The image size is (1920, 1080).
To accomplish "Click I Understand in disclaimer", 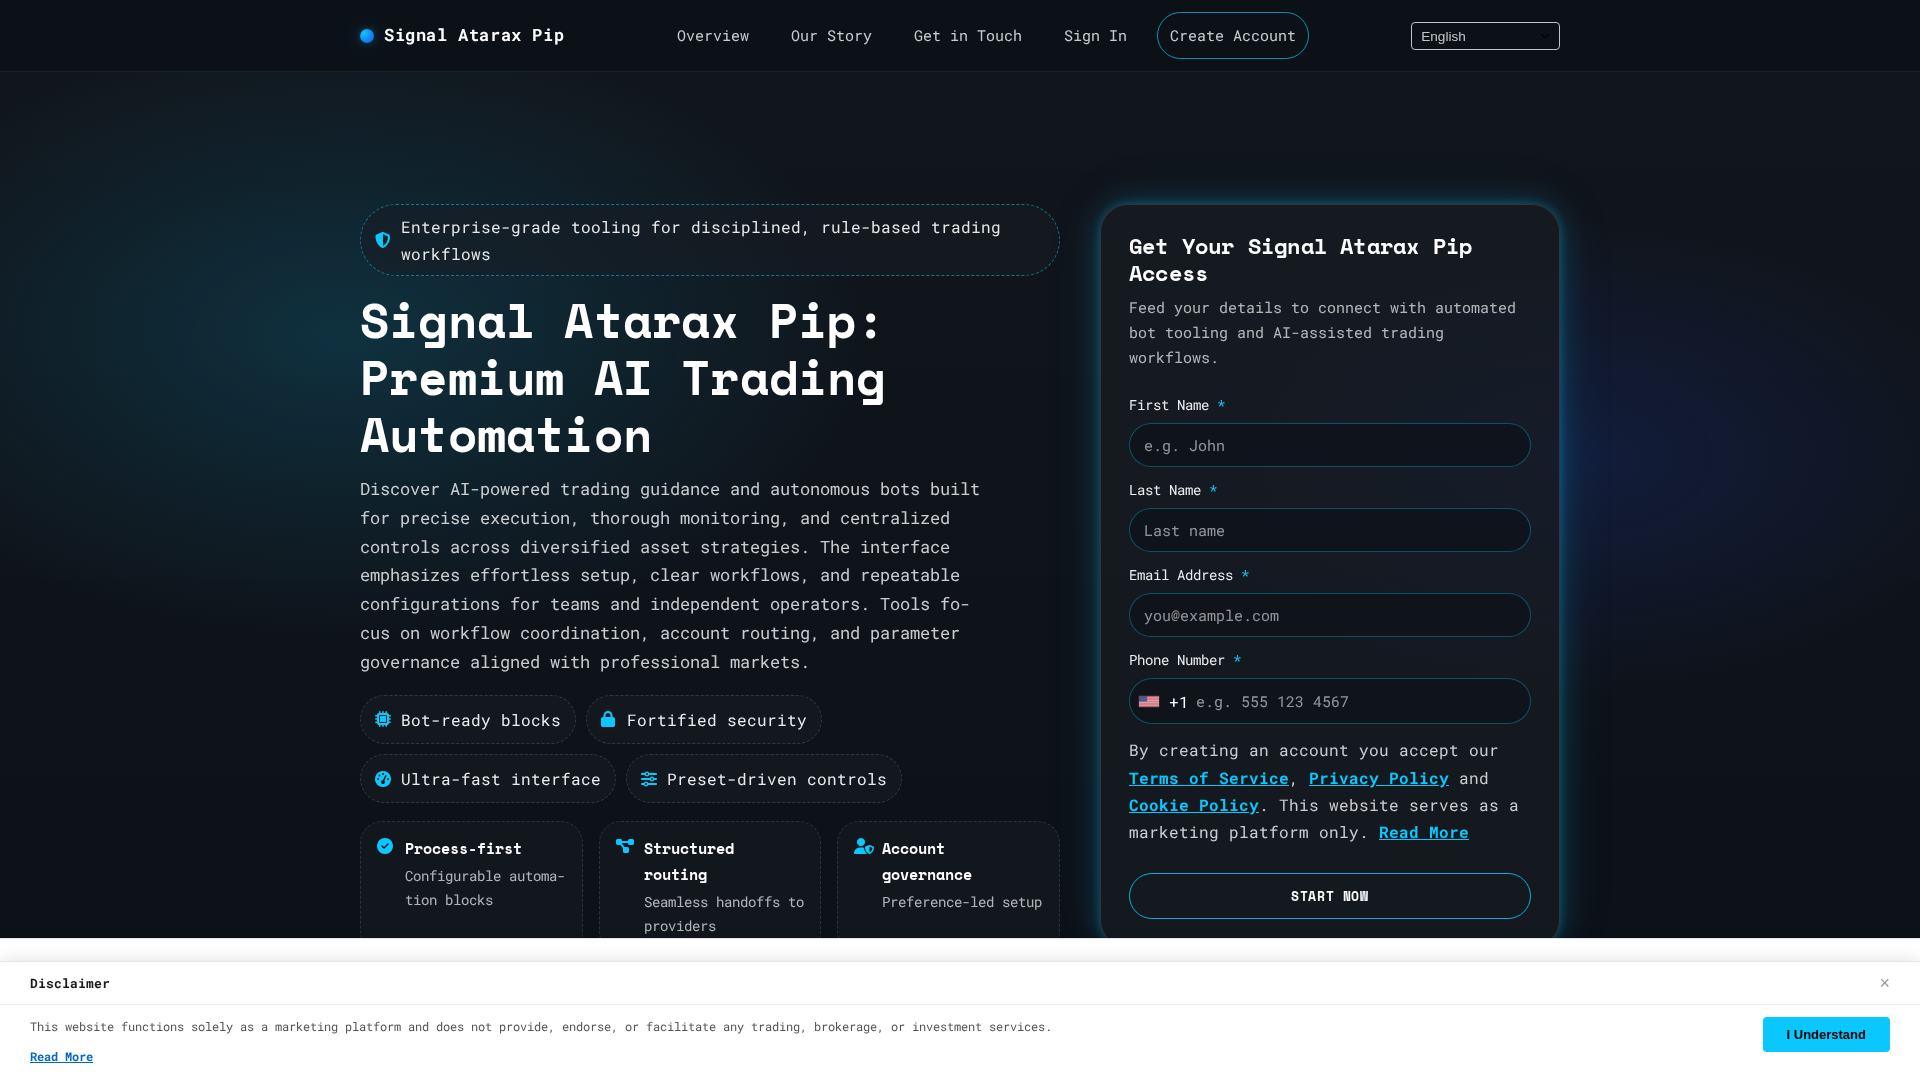I will pyautogui.click(x=1825, y=1034).
